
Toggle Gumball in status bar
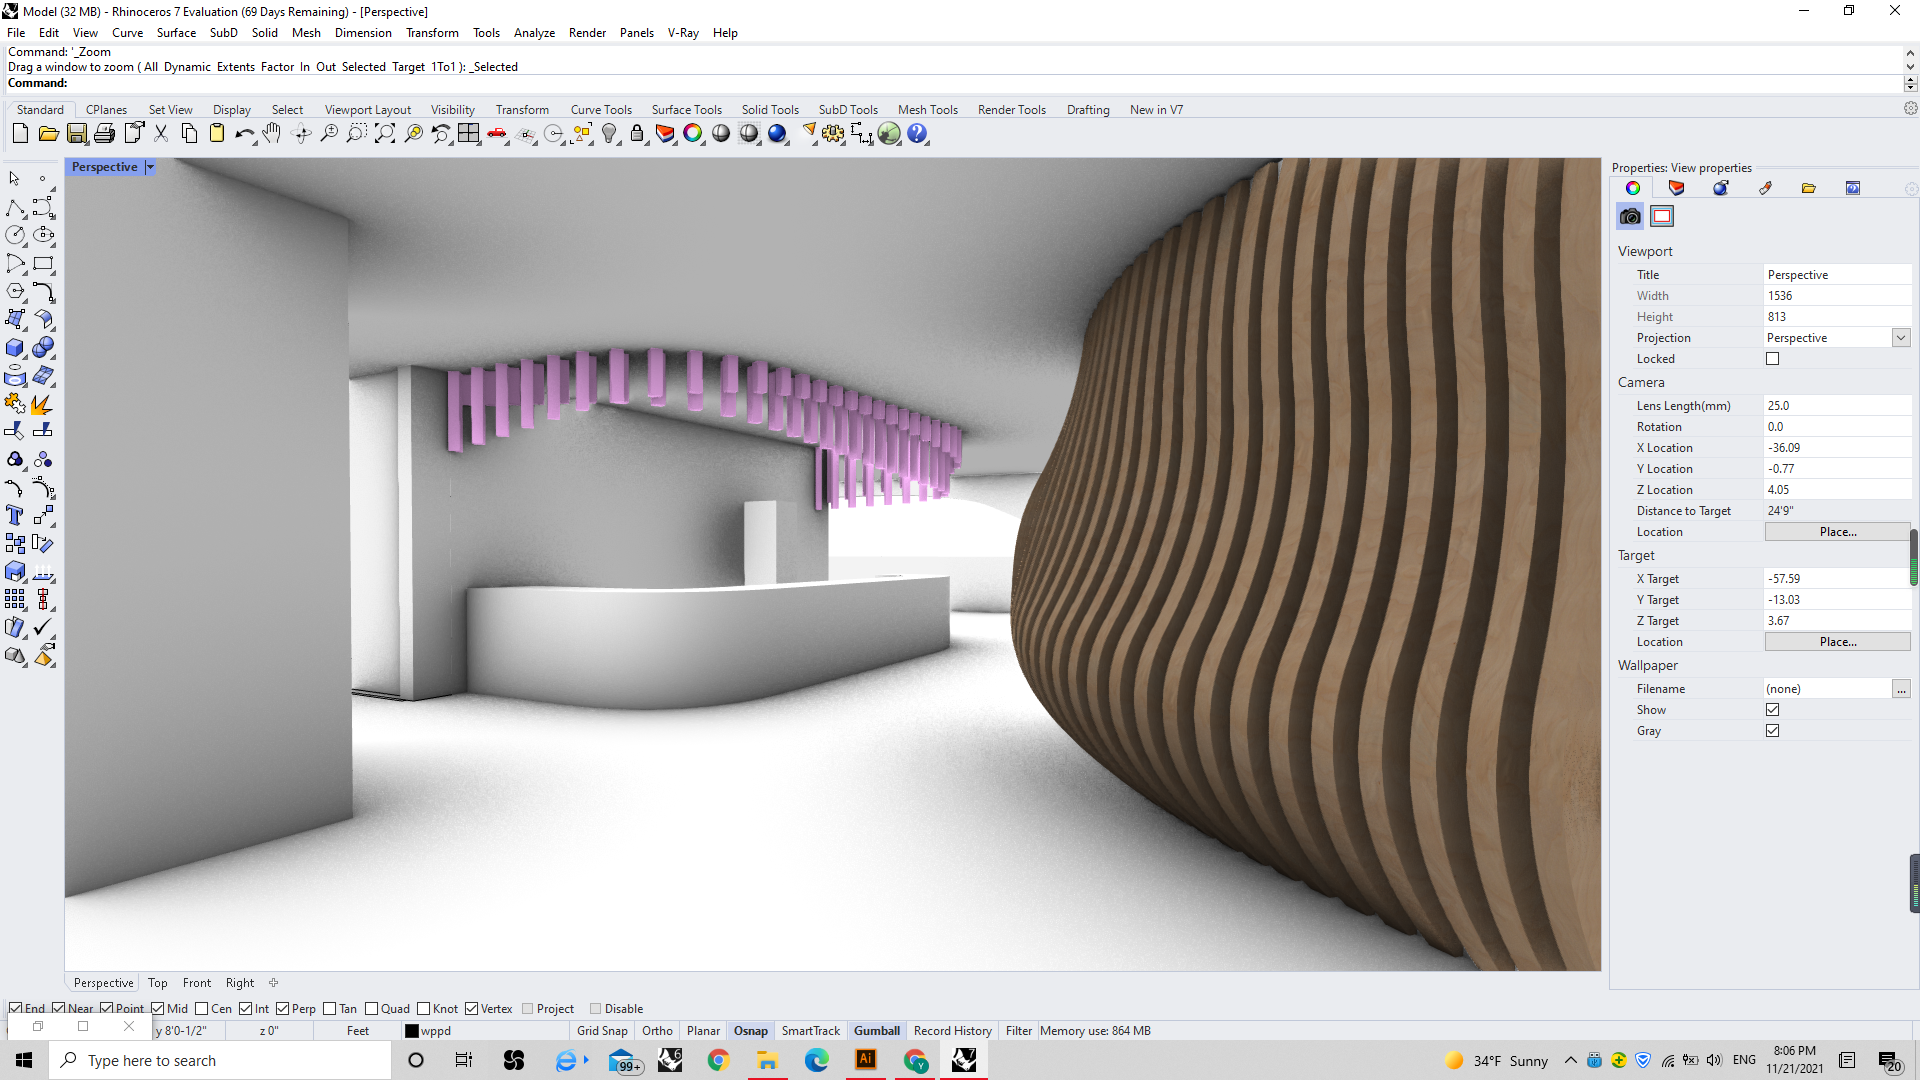[x=876, y=1031]
